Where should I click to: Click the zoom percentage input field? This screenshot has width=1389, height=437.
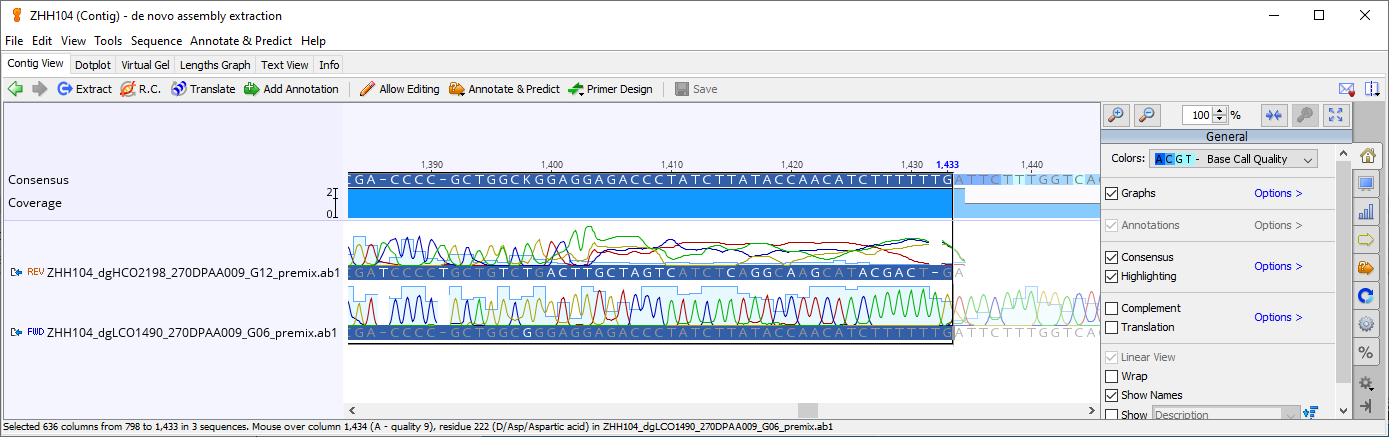click(x=1198, y=115)
